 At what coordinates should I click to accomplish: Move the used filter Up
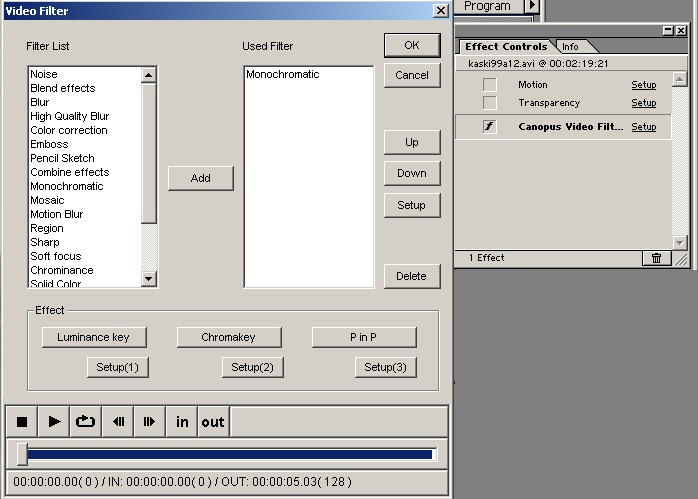(x=412, y=142)
